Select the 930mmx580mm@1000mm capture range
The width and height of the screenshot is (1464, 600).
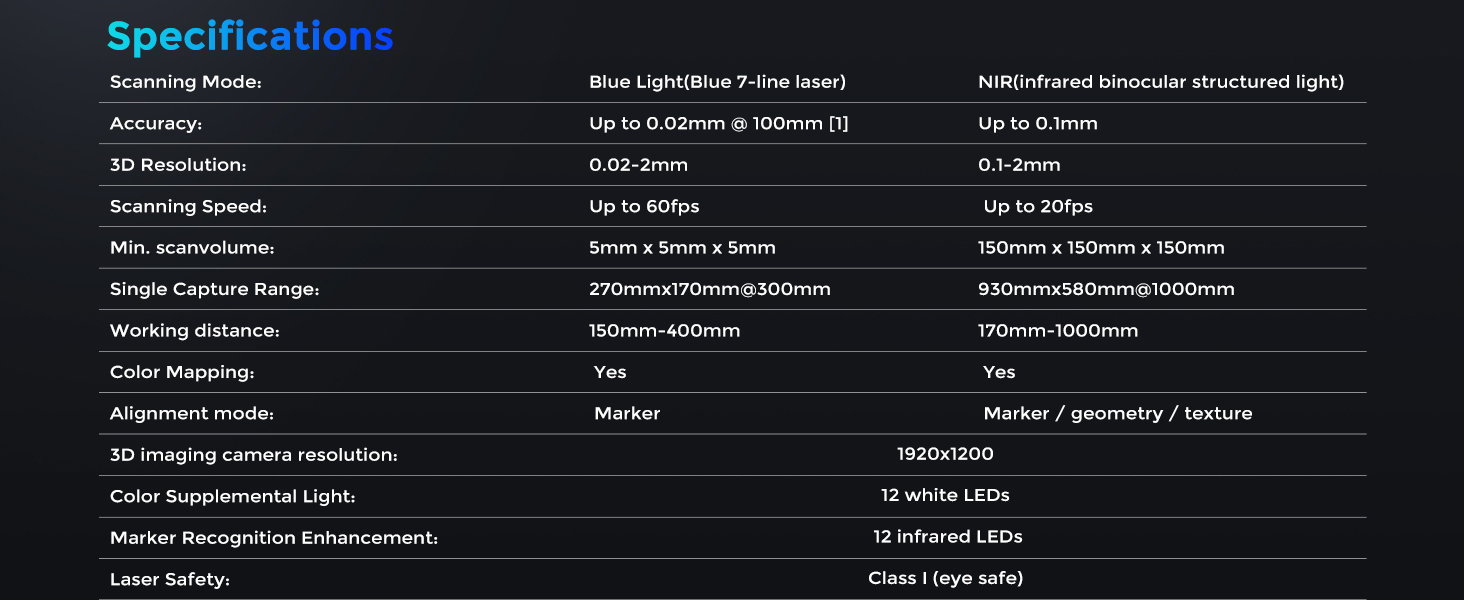pos(1106,290)
